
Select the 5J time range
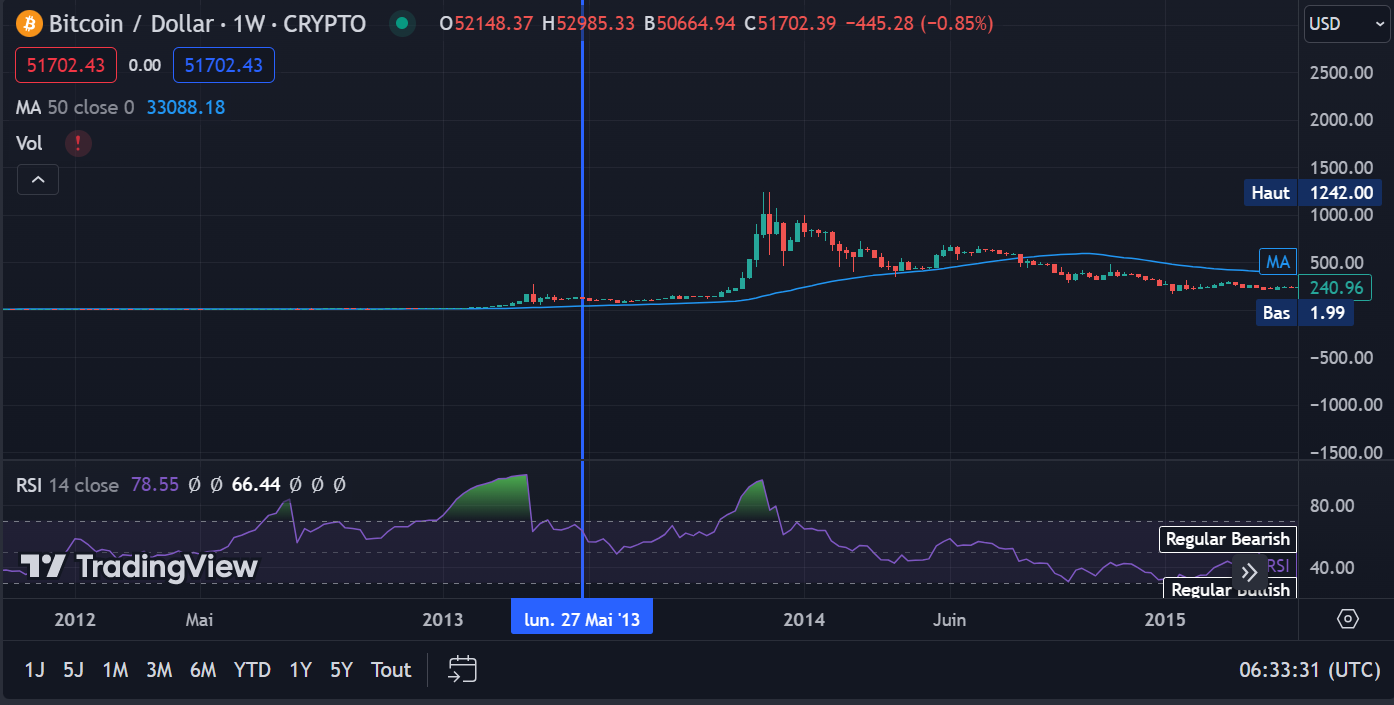(73, 670)
